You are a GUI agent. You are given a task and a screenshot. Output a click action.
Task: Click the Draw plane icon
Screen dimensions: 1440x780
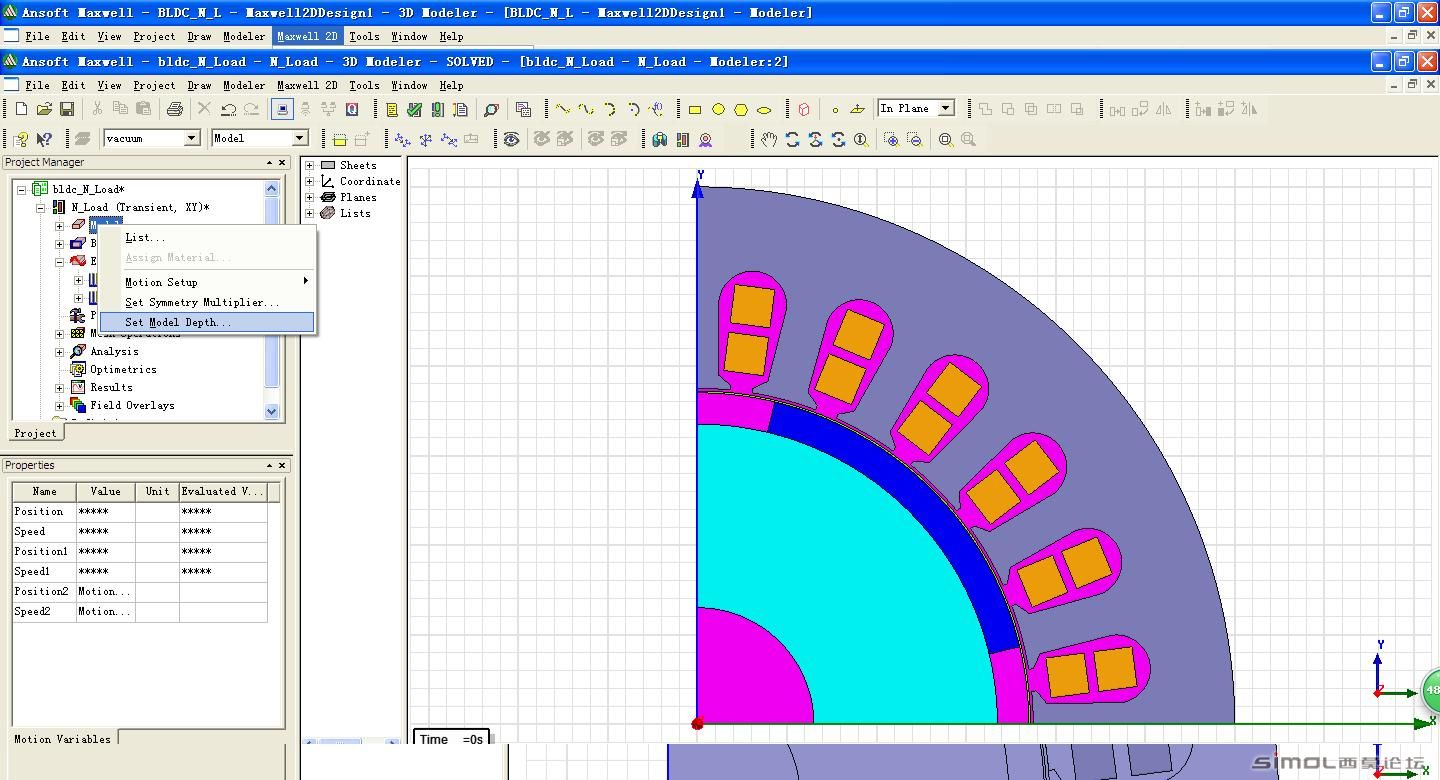[x=858, y=110]
